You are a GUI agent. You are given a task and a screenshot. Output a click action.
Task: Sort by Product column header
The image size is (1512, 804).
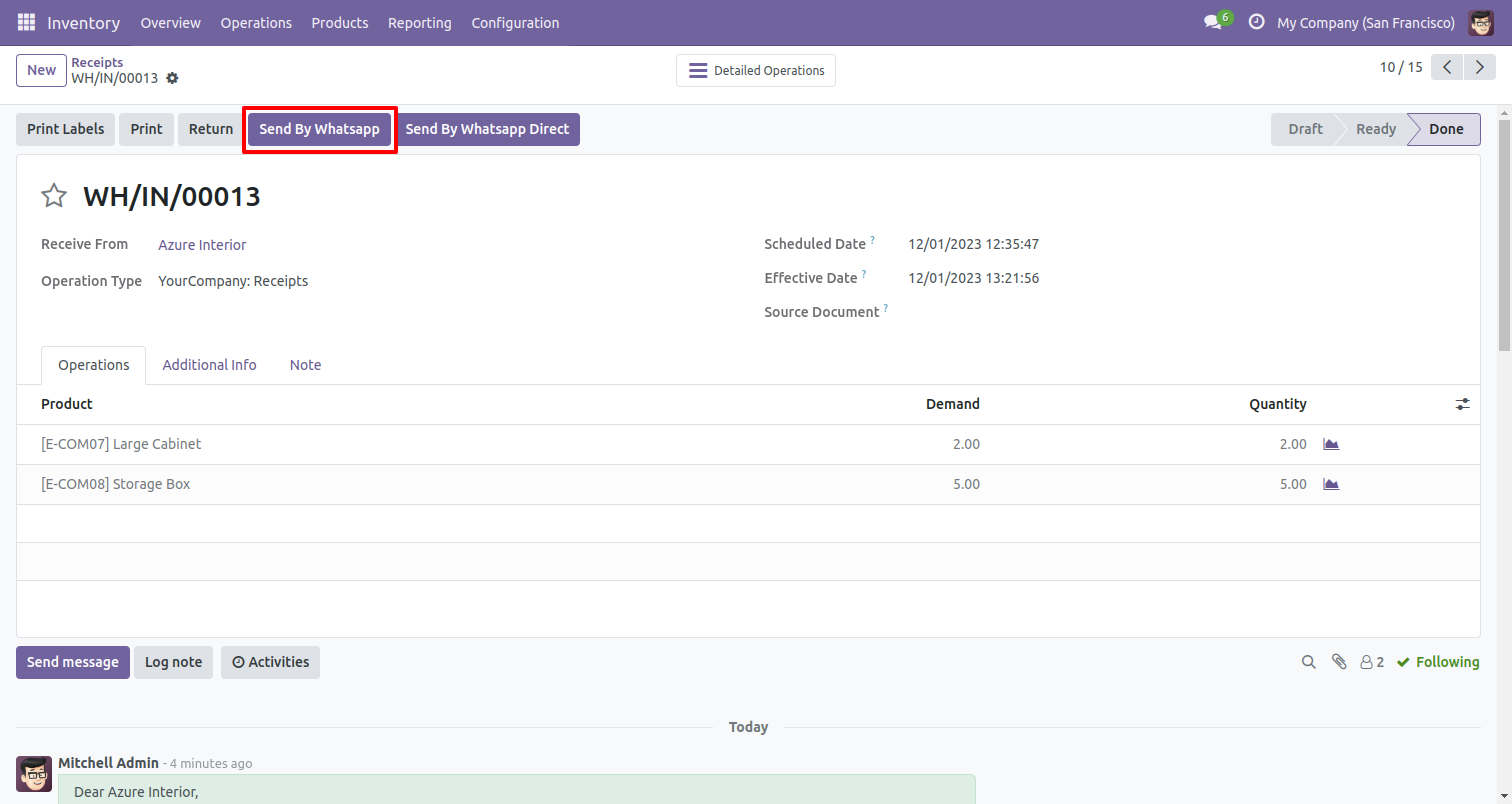(x=66, y=404)
